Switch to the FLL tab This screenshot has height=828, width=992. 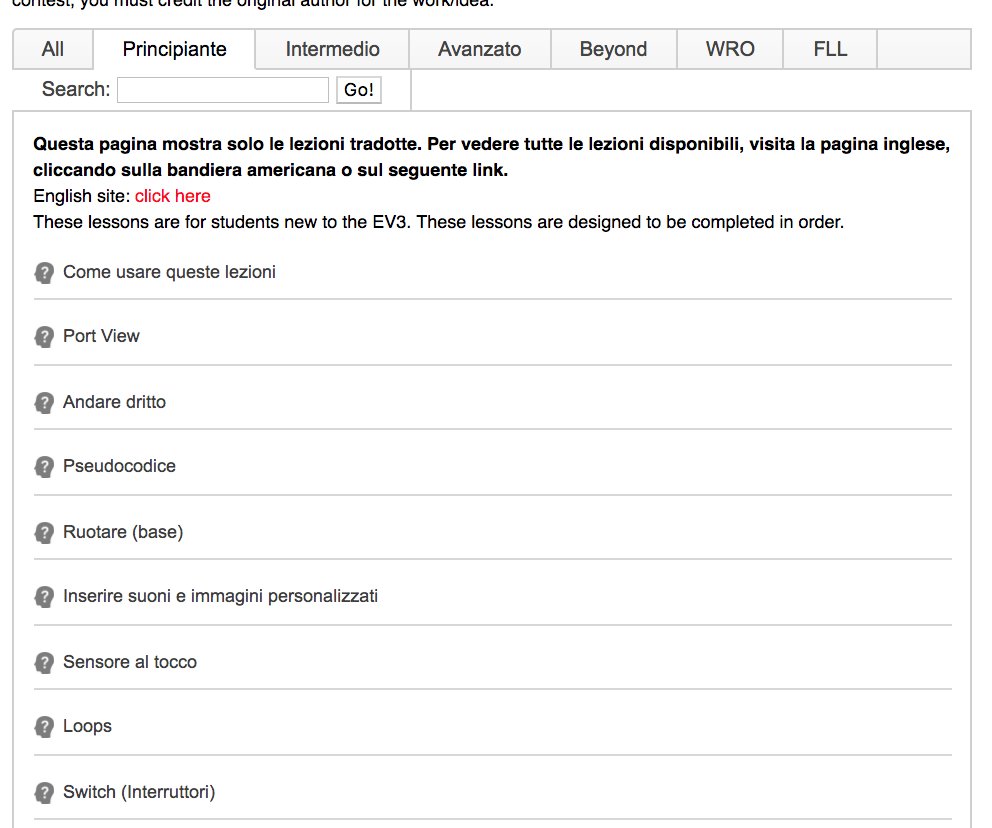(x=830, y=49)
